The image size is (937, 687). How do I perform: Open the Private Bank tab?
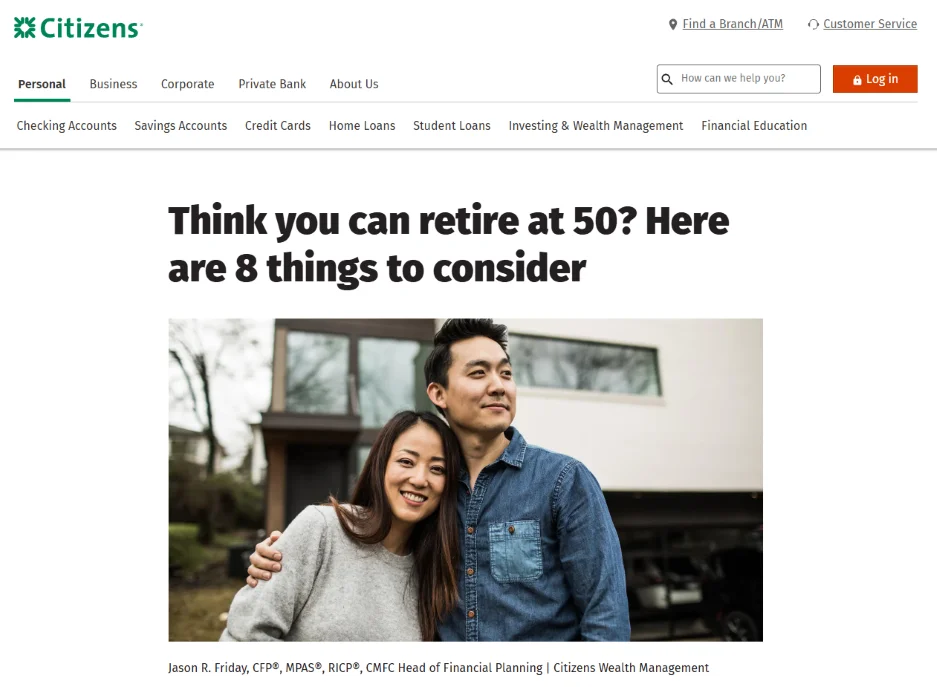(x=272, y=84)
